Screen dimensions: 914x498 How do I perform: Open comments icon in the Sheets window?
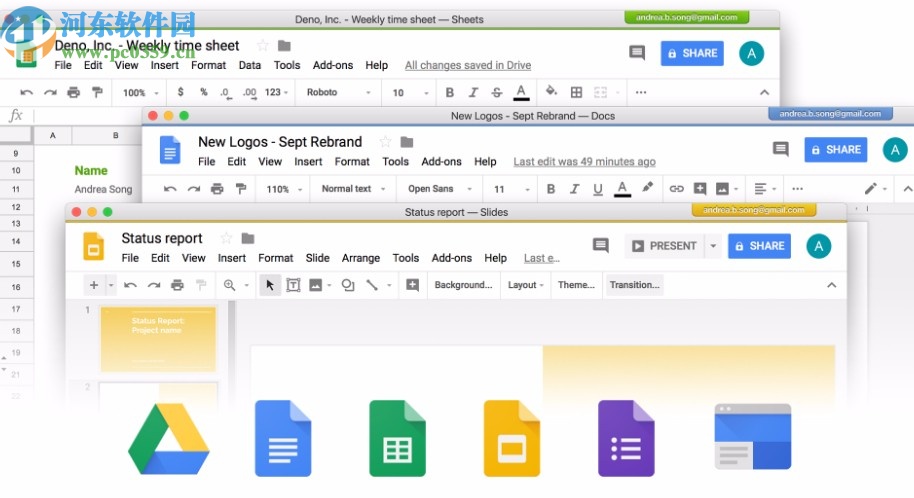(x=637, y=53)
